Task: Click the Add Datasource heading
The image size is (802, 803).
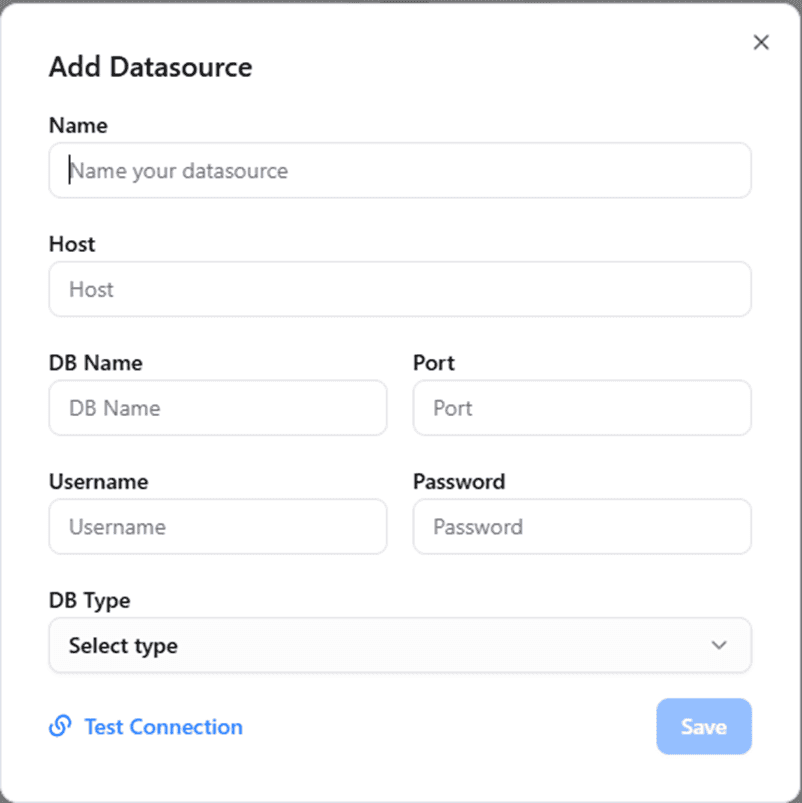Action: pyautogui.click(x=150, y=68)
